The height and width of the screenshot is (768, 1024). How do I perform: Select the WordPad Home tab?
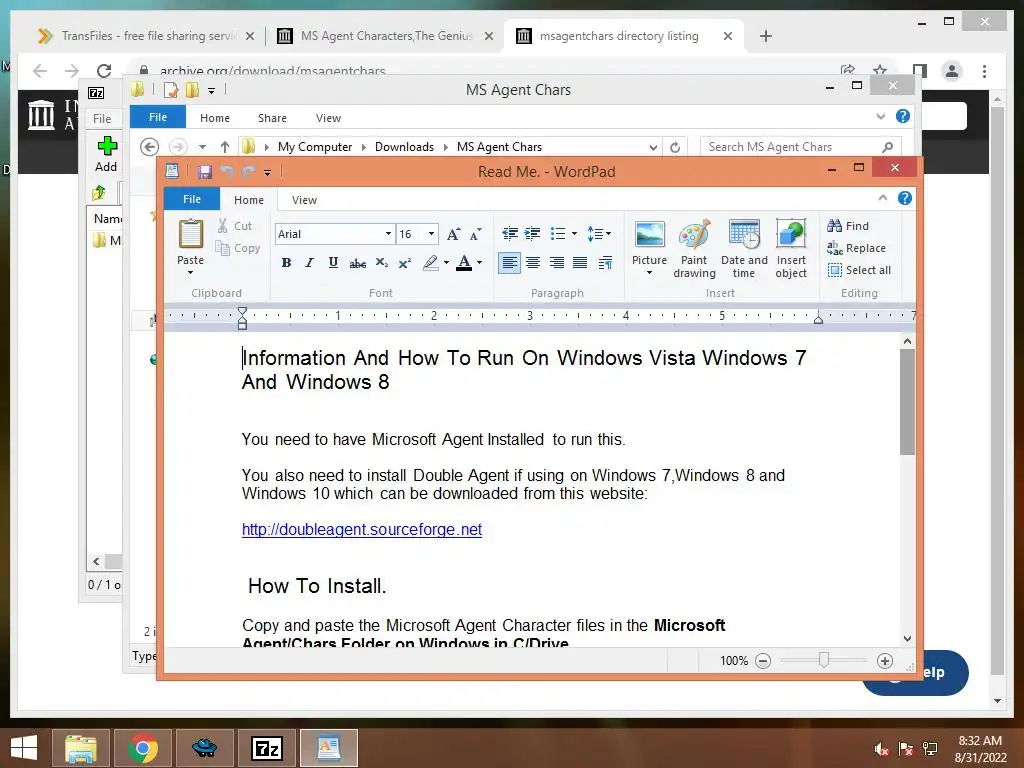[249, 200]
